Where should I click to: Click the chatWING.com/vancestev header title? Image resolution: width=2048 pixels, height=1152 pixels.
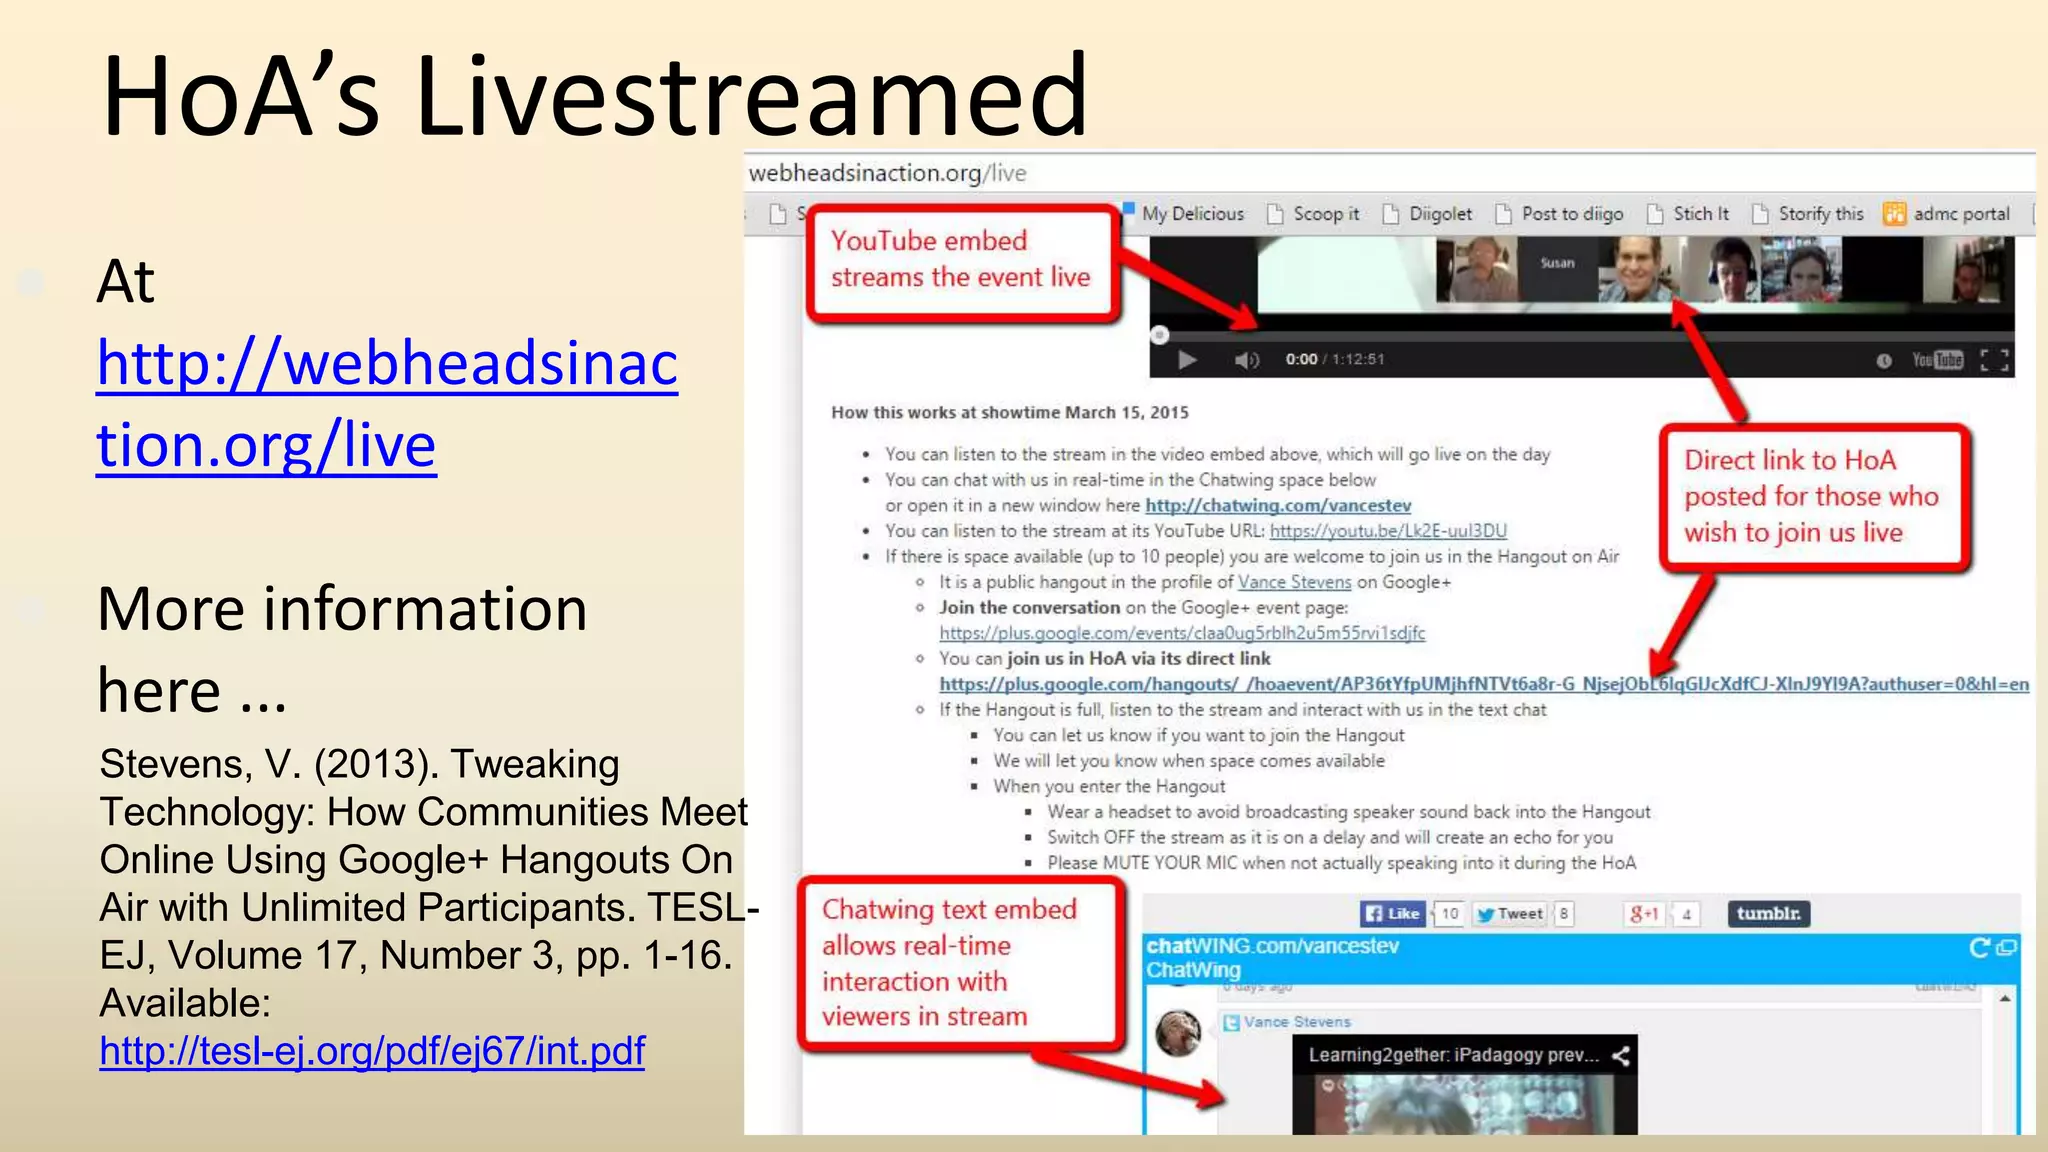tap(1272, 946)
